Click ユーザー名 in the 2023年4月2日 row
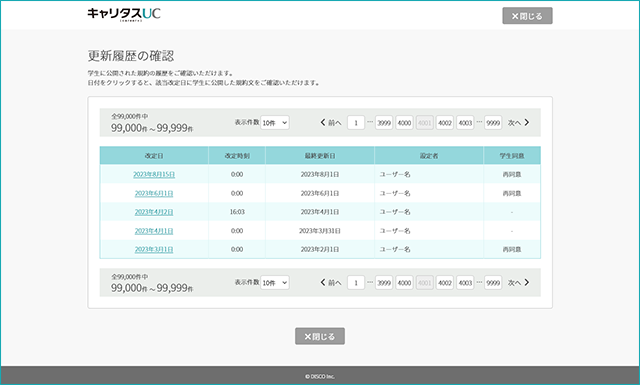Image resolution: width=640 pixels, height=385 pixels. (x=395, y=212)
